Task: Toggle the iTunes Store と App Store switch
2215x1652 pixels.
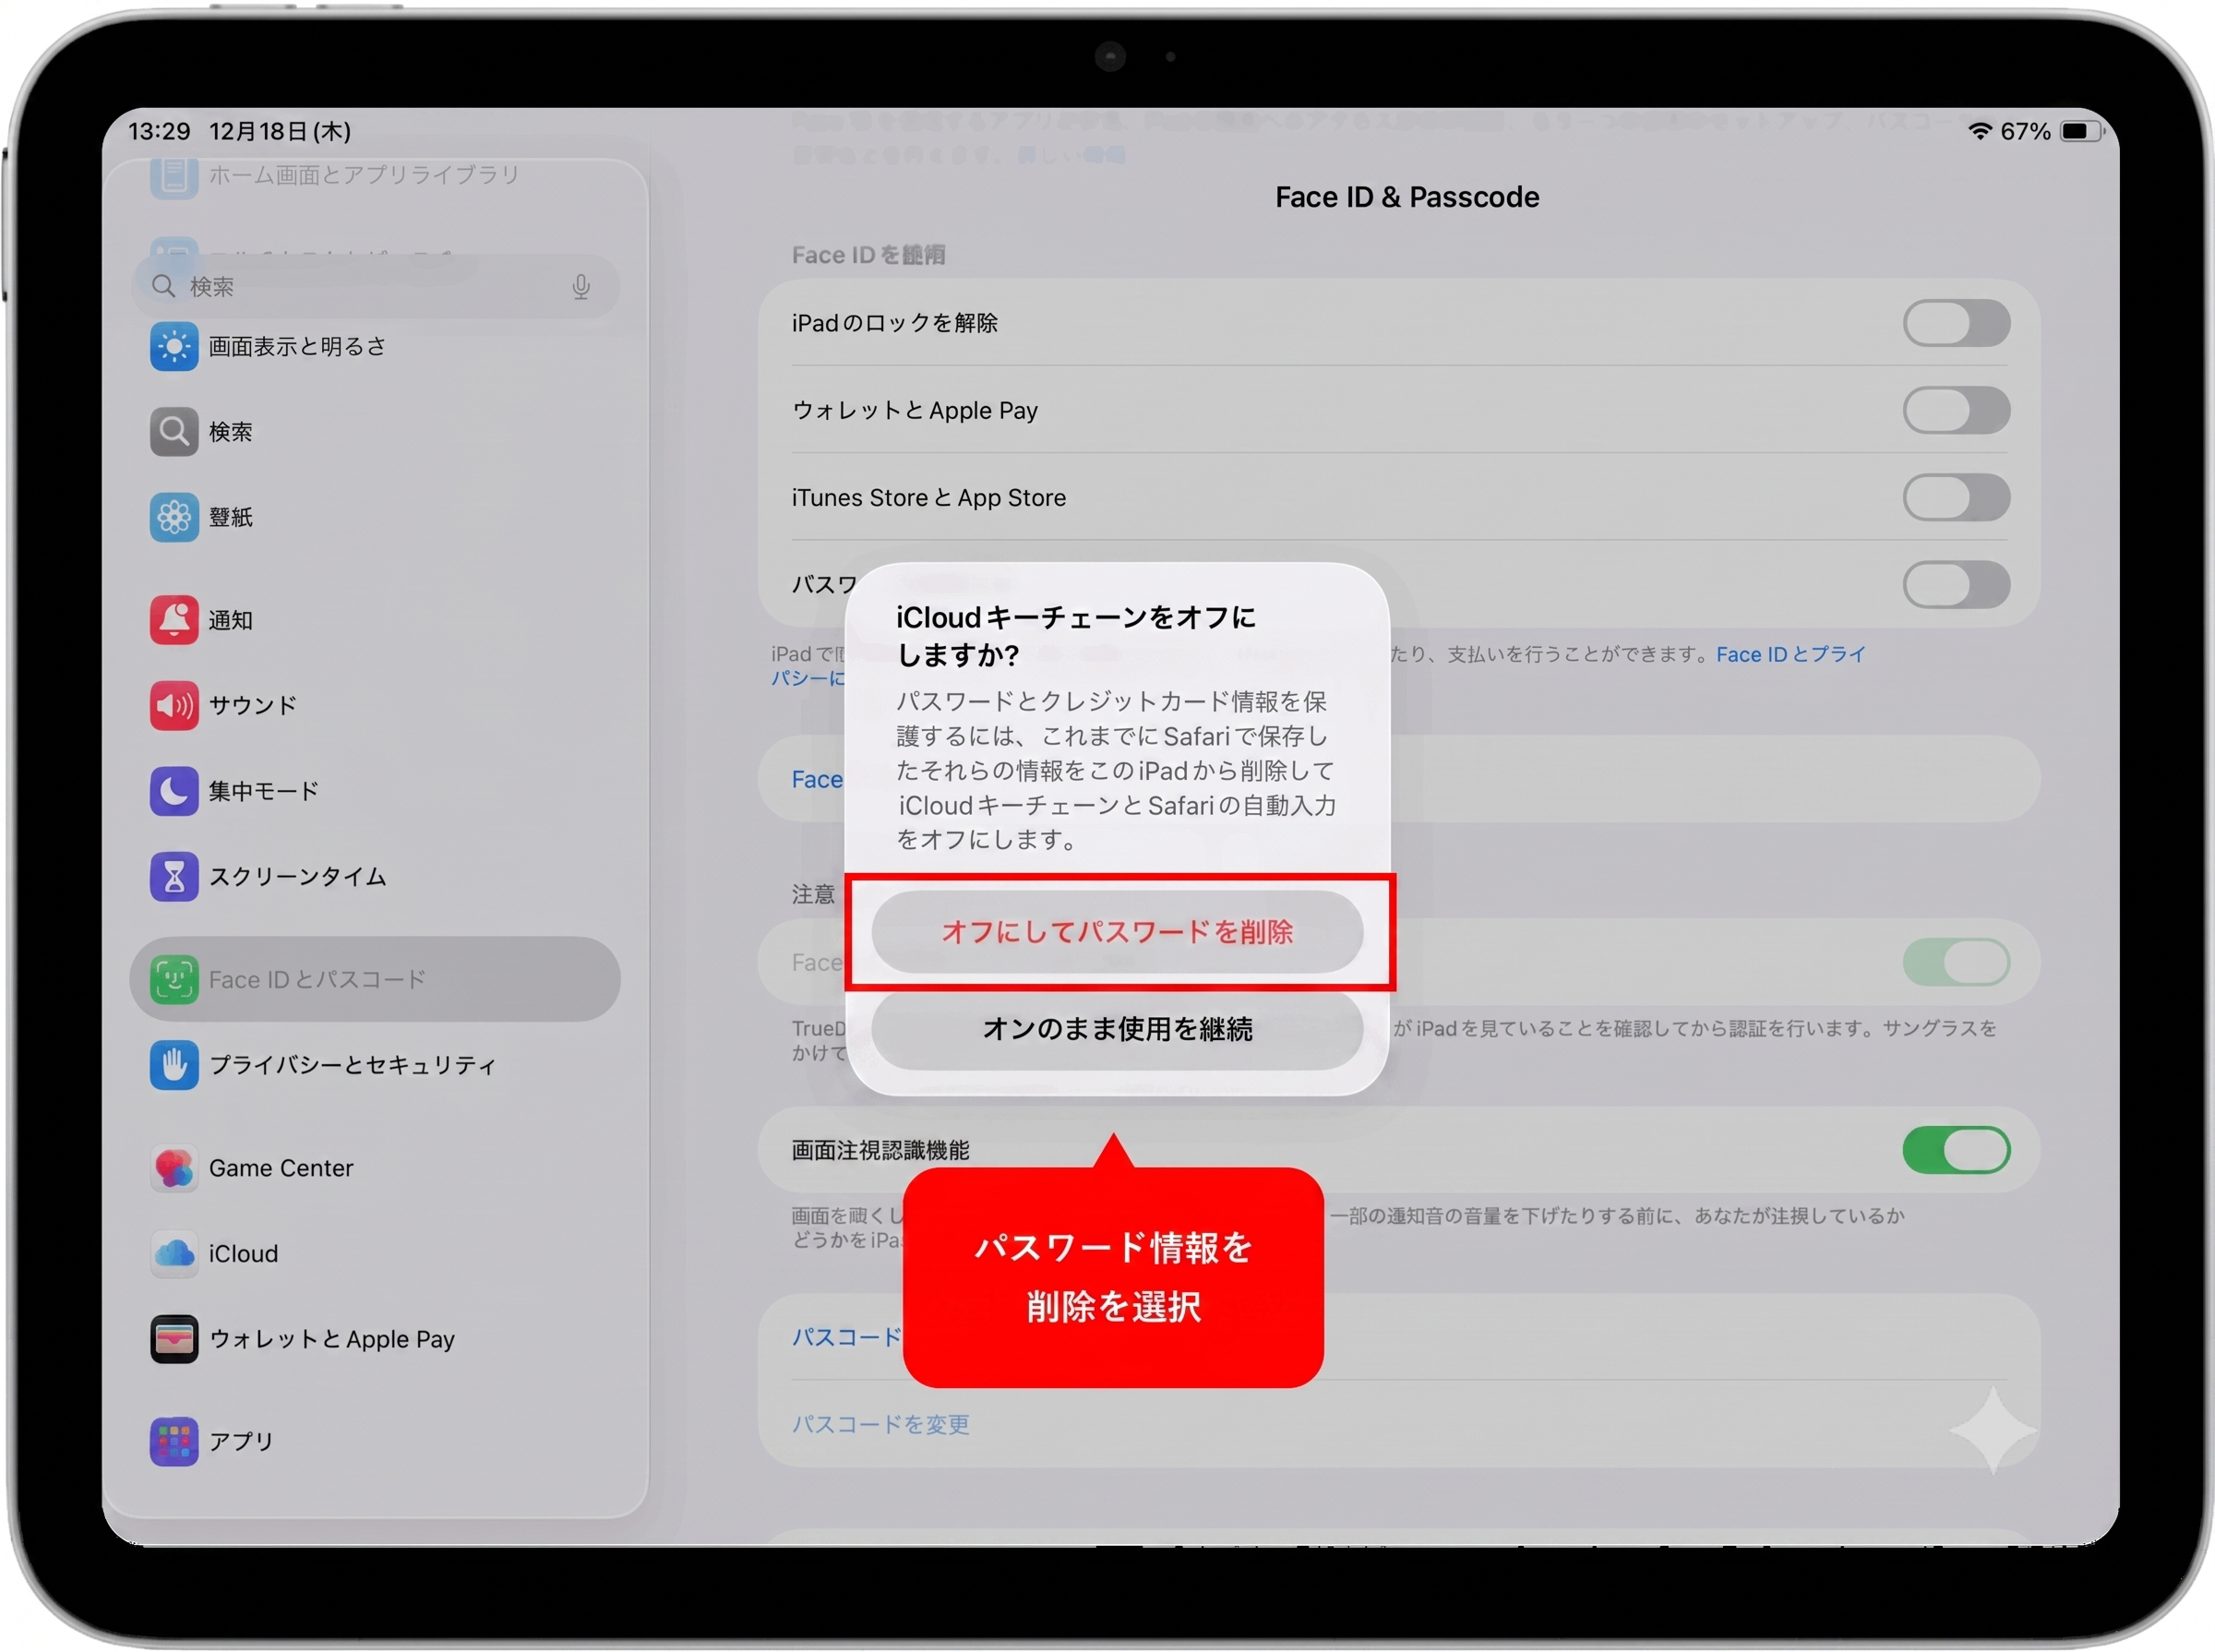Action: (x=1956, y=497)
